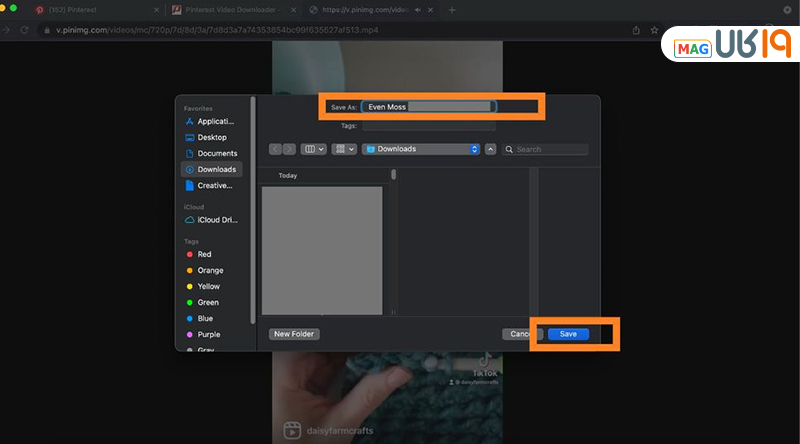
Task: Select the Green tag in sidebar
Action: point(207,302)
